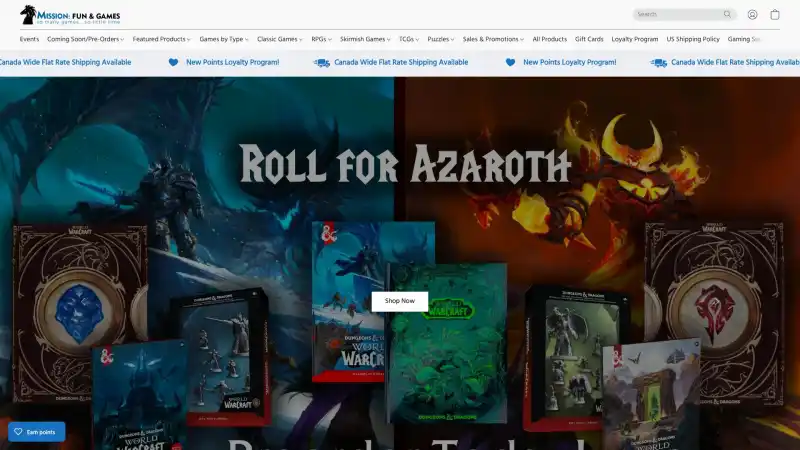Click the middle Canada Wide Flat Rate Shipping Available link
800x450 pixels.
click(x=401, y=62)
